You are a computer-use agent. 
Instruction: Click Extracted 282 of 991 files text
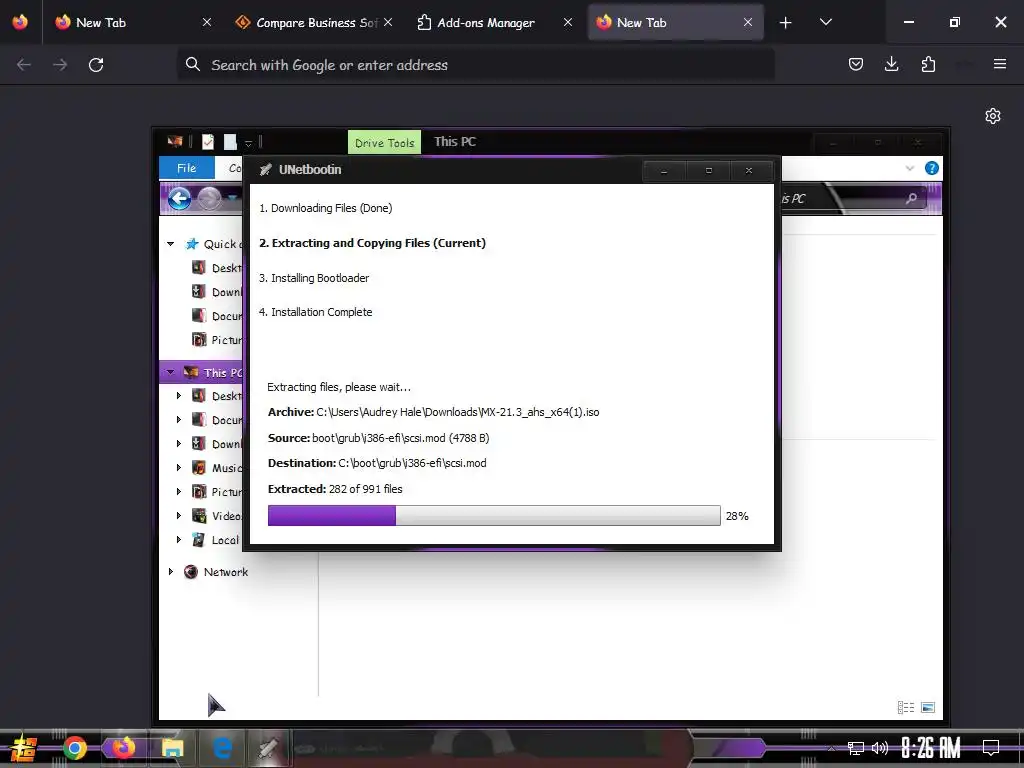point(335,489)
